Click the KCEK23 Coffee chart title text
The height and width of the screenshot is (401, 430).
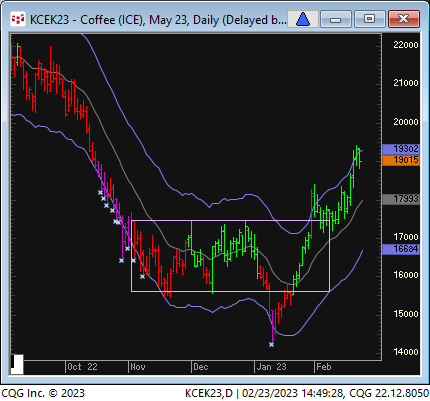click(x=158, y=20)
